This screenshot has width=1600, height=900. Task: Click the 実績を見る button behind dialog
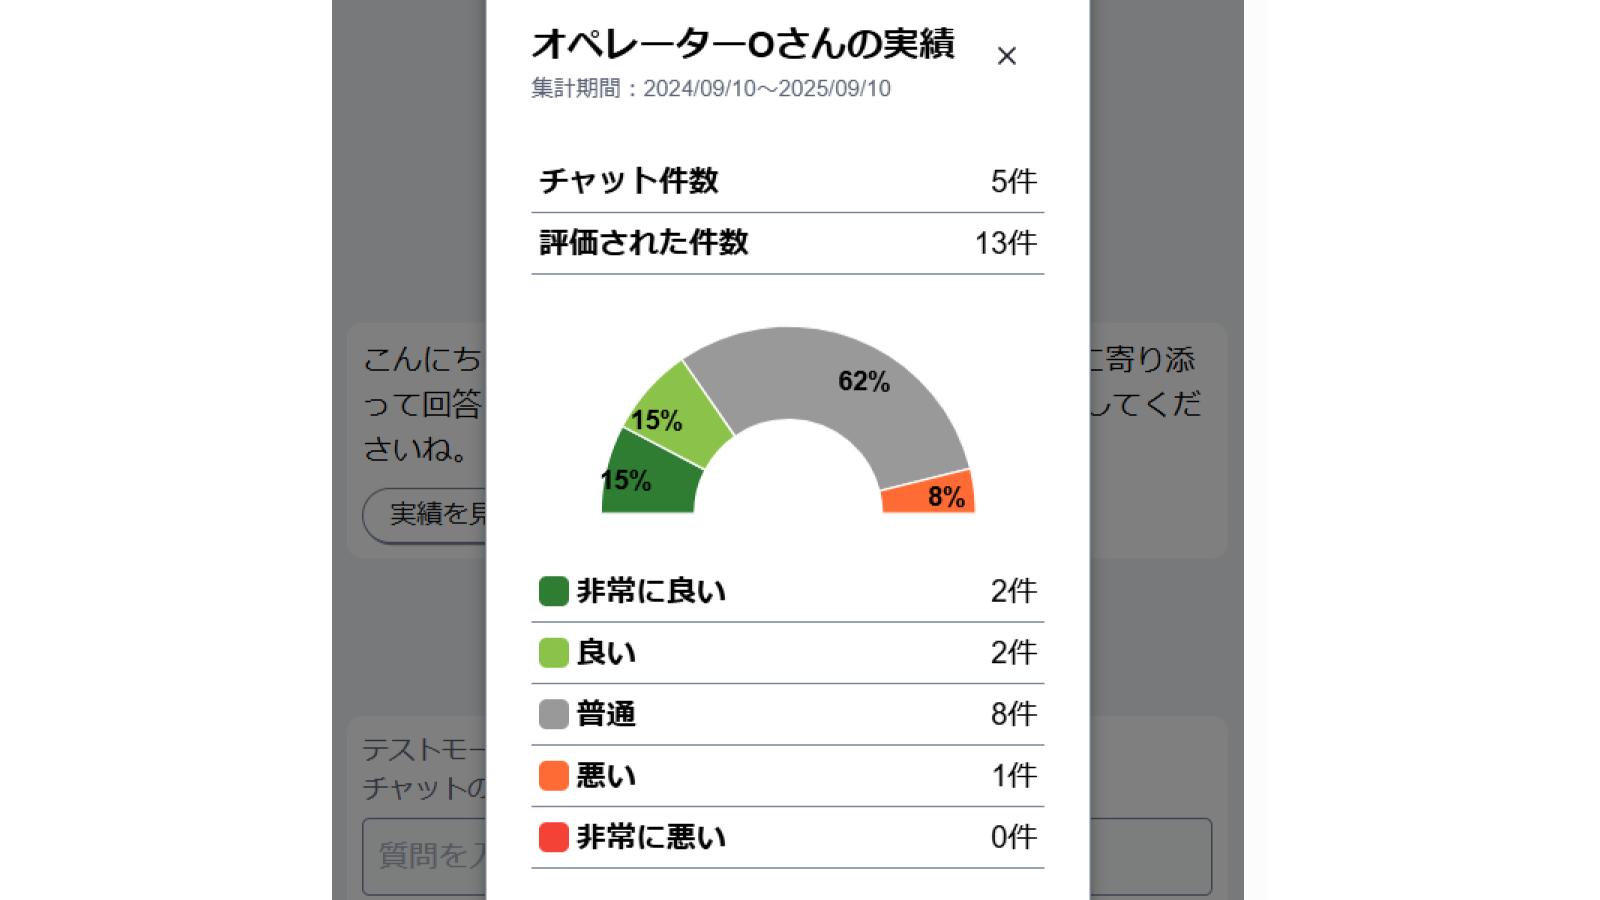(x=425, y=515)
